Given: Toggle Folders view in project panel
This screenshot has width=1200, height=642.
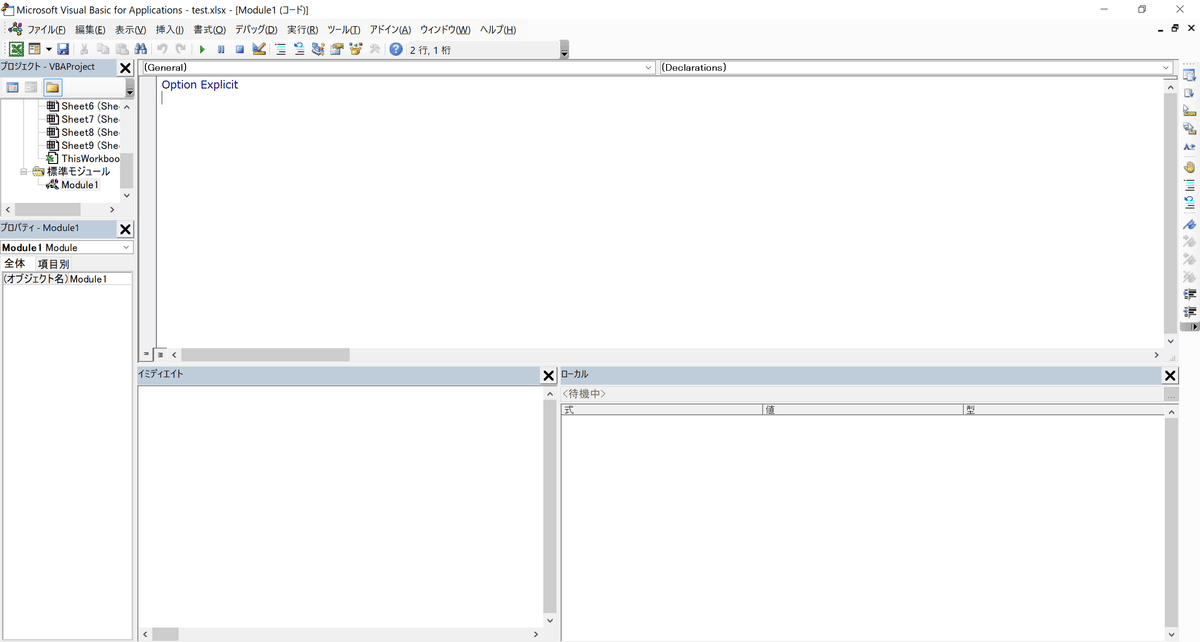Looking at the screenshot, I should (x=52, y=88).
